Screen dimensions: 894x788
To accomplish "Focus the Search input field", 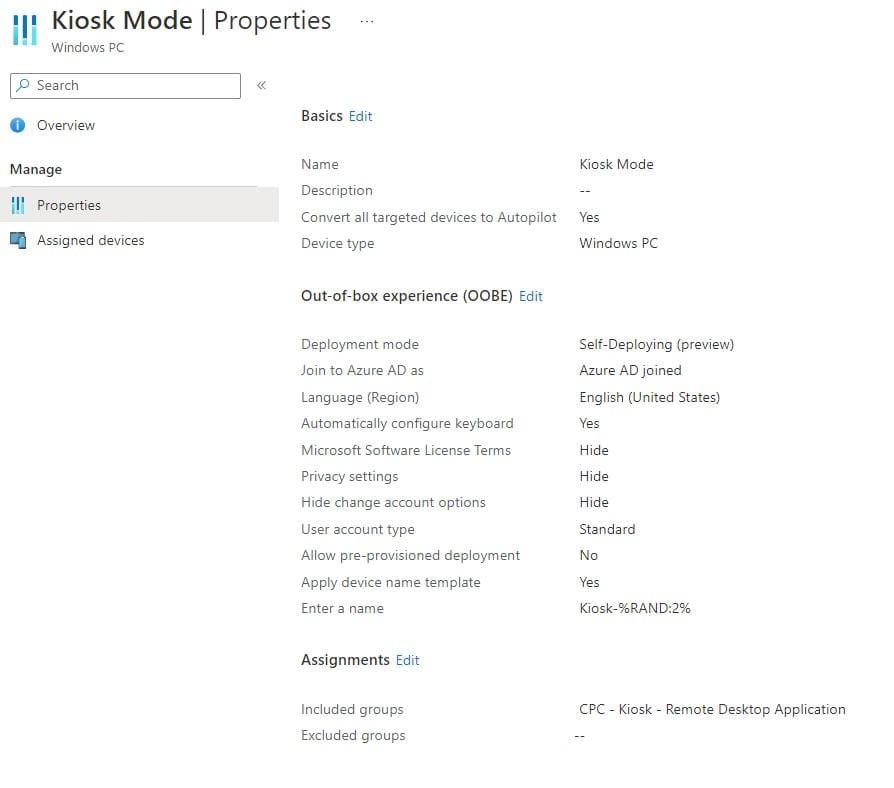I will [135, 86].
